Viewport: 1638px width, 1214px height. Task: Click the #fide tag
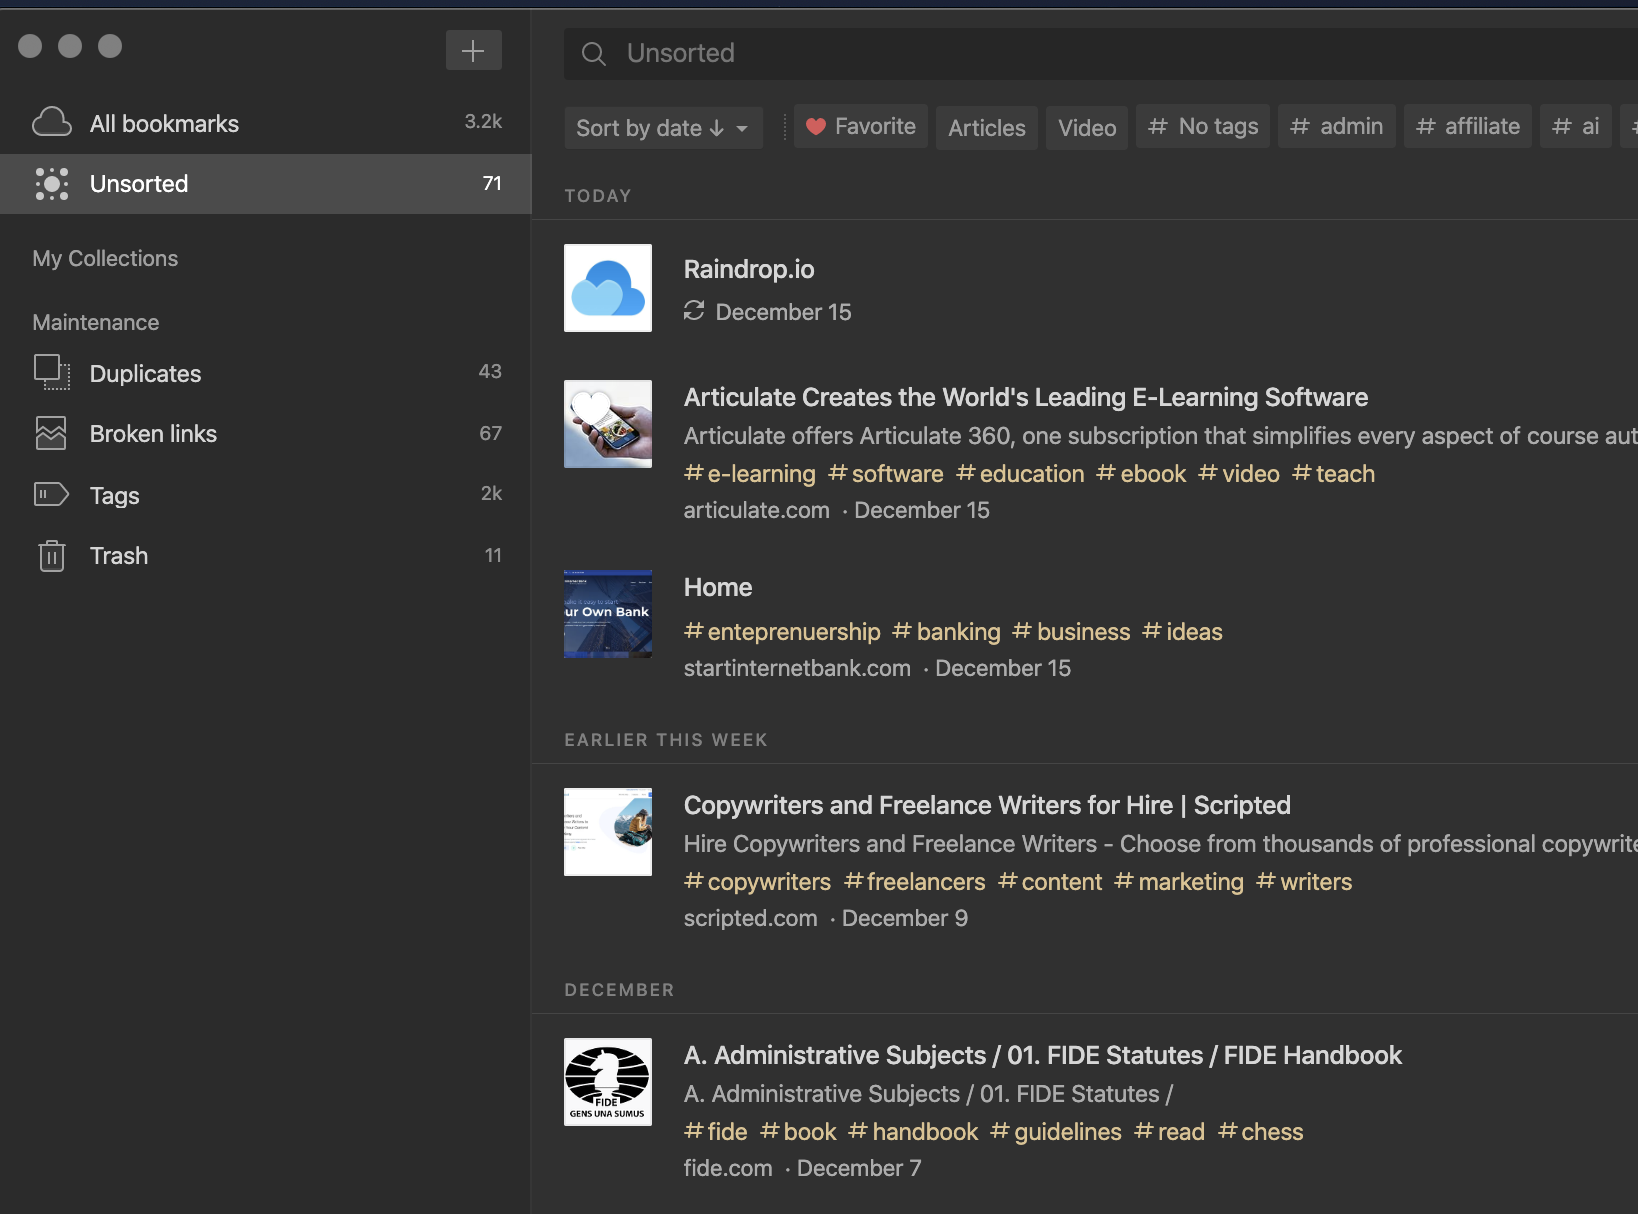[x=716, y=1131]
